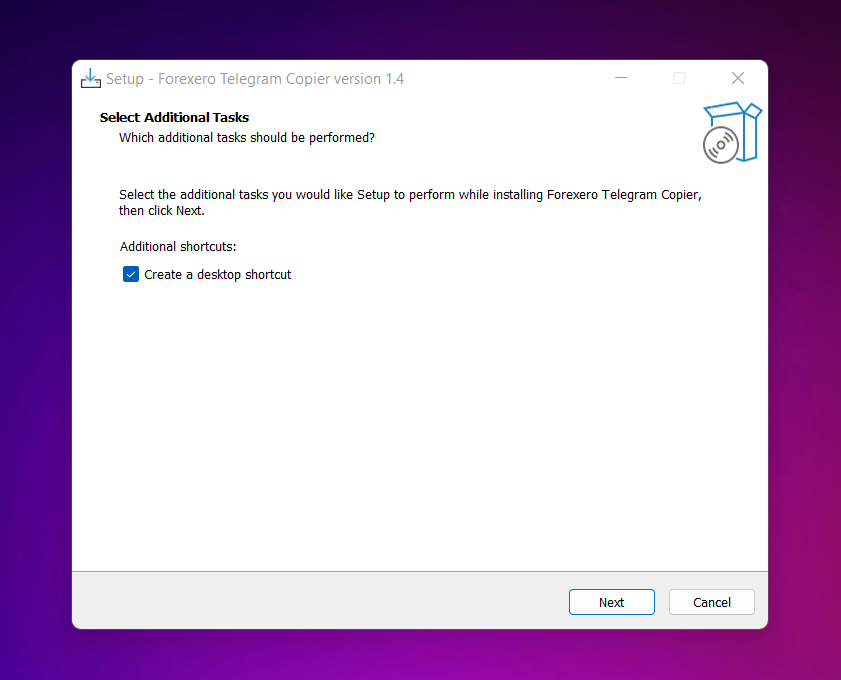Click the 'Select Additional Tasks' heading
The height and width of the screenshot is (680, 841).
point(174,117)
